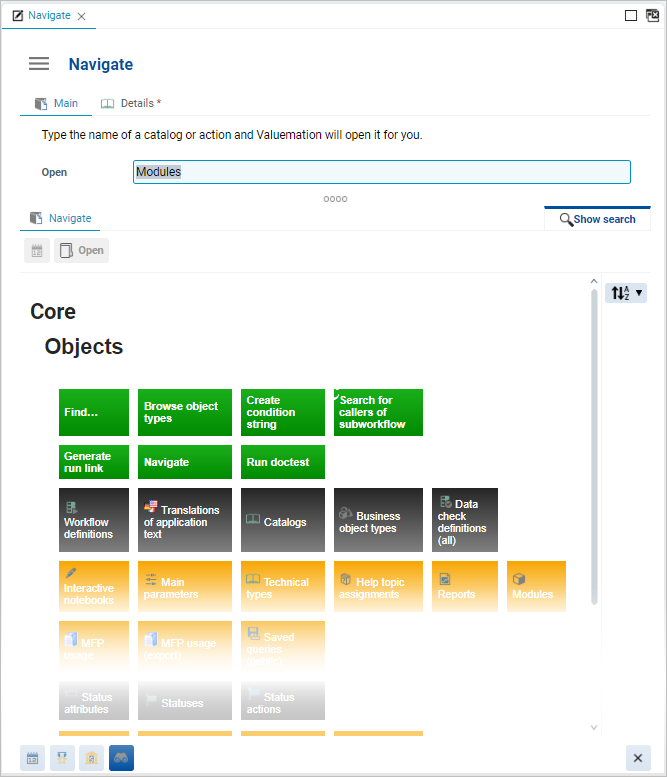Screen dimensions: 667x777
Task: Switch to the Details tab
Action: [x=131, y=103]
